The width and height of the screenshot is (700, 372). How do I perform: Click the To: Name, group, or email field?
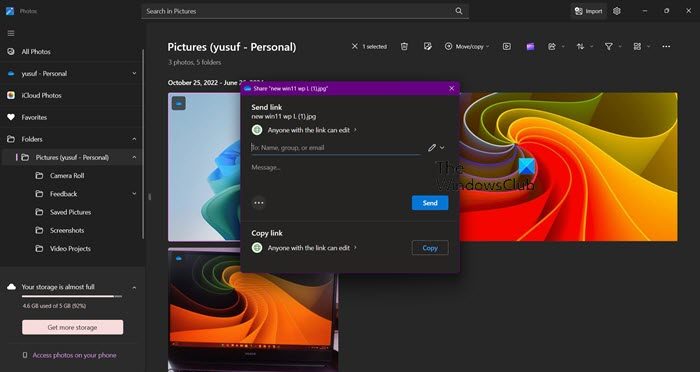pyautogui.click(x=336, y=147)
